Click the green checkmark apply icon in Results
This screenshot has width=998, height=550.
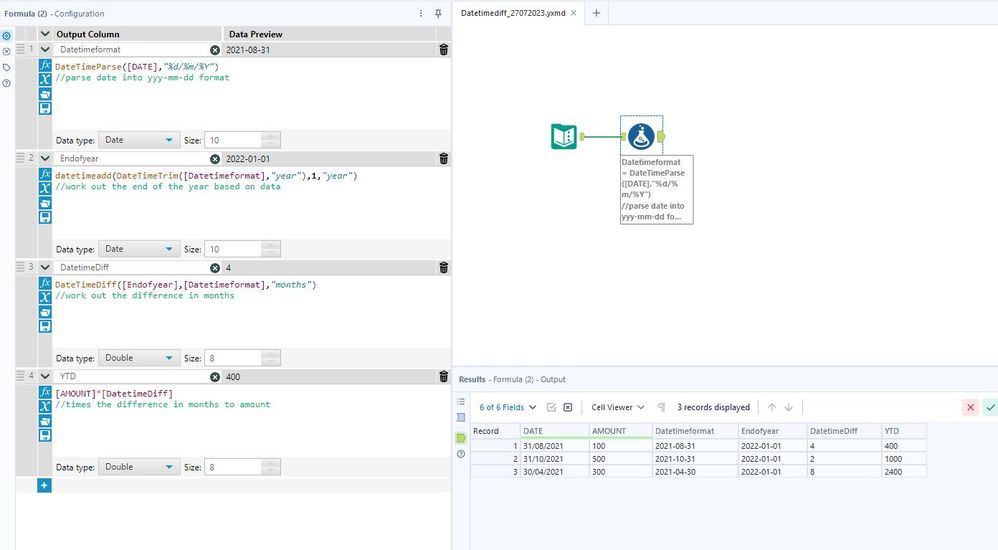pos(990,407)
